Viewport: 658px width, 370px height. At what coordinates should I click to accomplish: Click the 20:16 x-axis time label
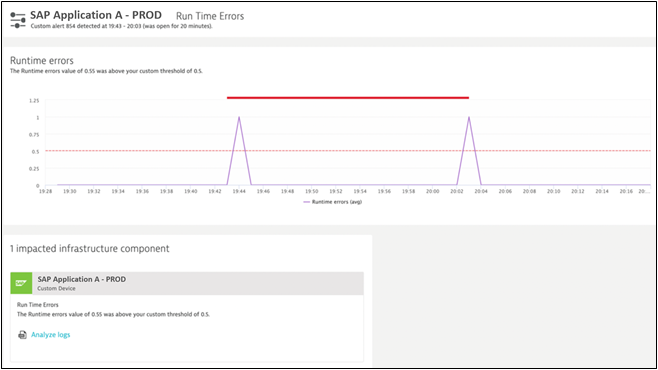pyautogui.click(x=626, y=191)
